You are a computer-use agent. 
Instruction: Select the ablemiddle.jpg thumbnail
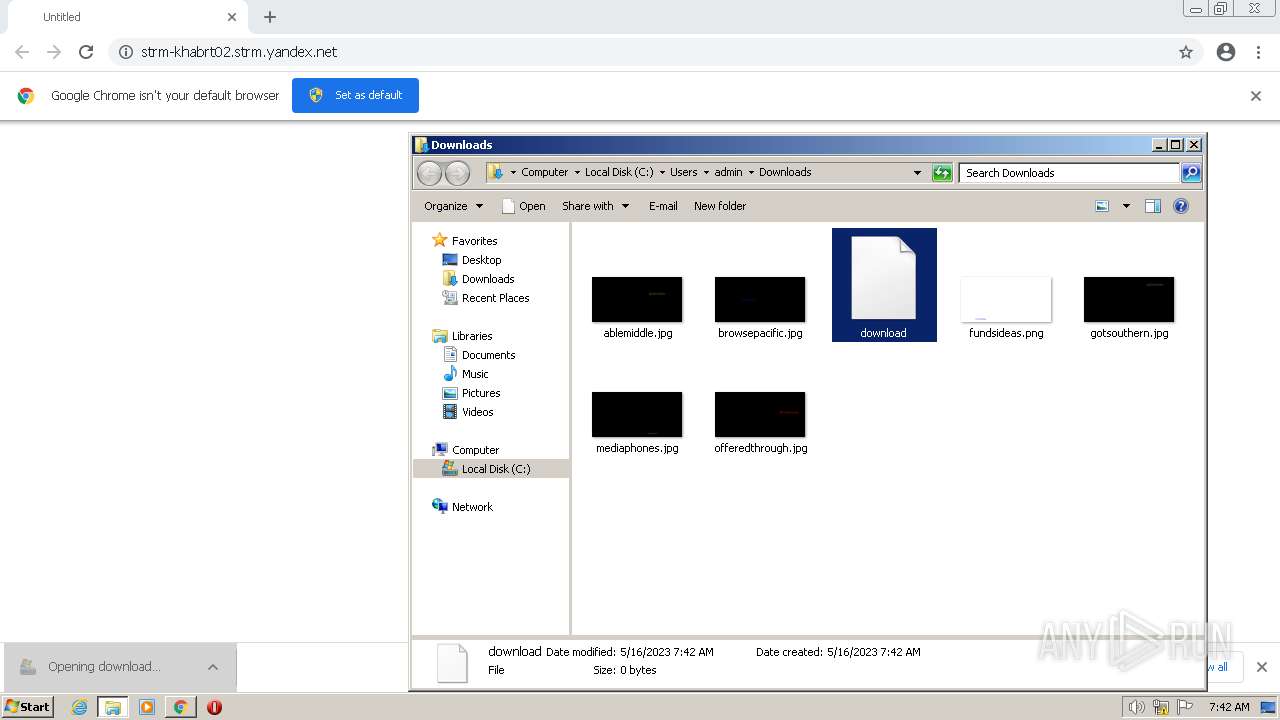click(x=637, y=300)
